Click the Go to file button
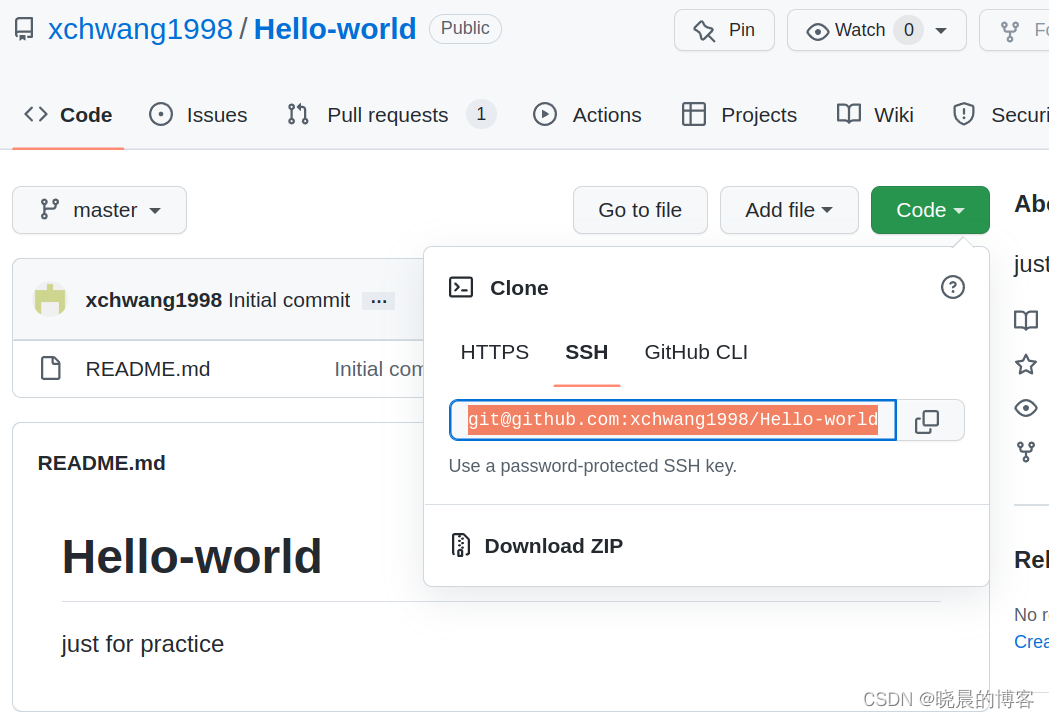The image size is (1049, 718). pyautogui.click(x=640, y=210)
